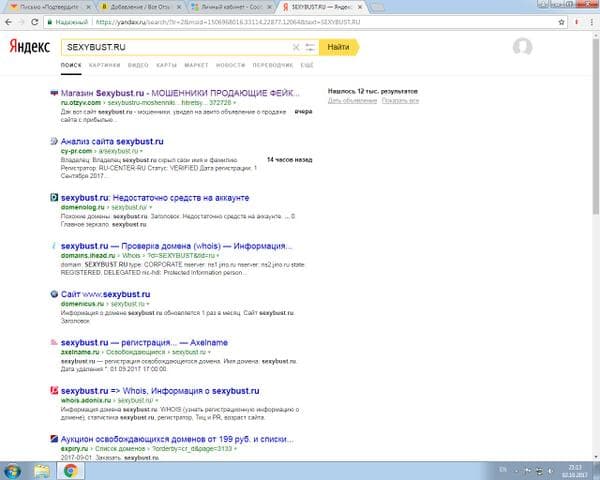Switch to the Видео search tab
Viewport: 600px width, 480px height.
[138, 65]
